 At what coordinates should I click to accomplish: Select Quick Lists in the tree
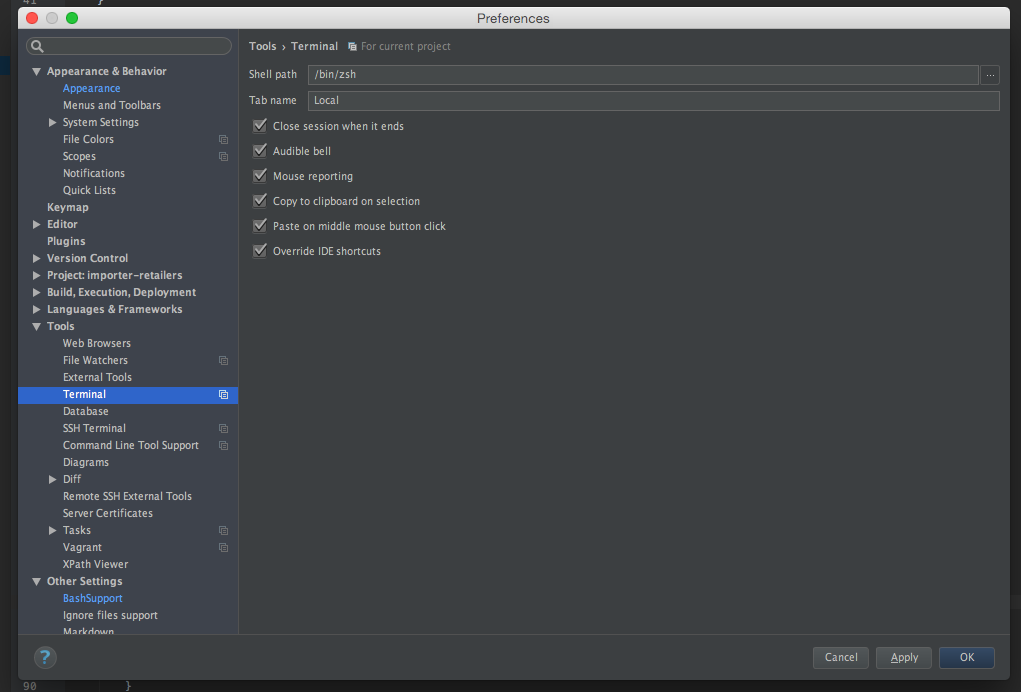(x=89, y=190)
